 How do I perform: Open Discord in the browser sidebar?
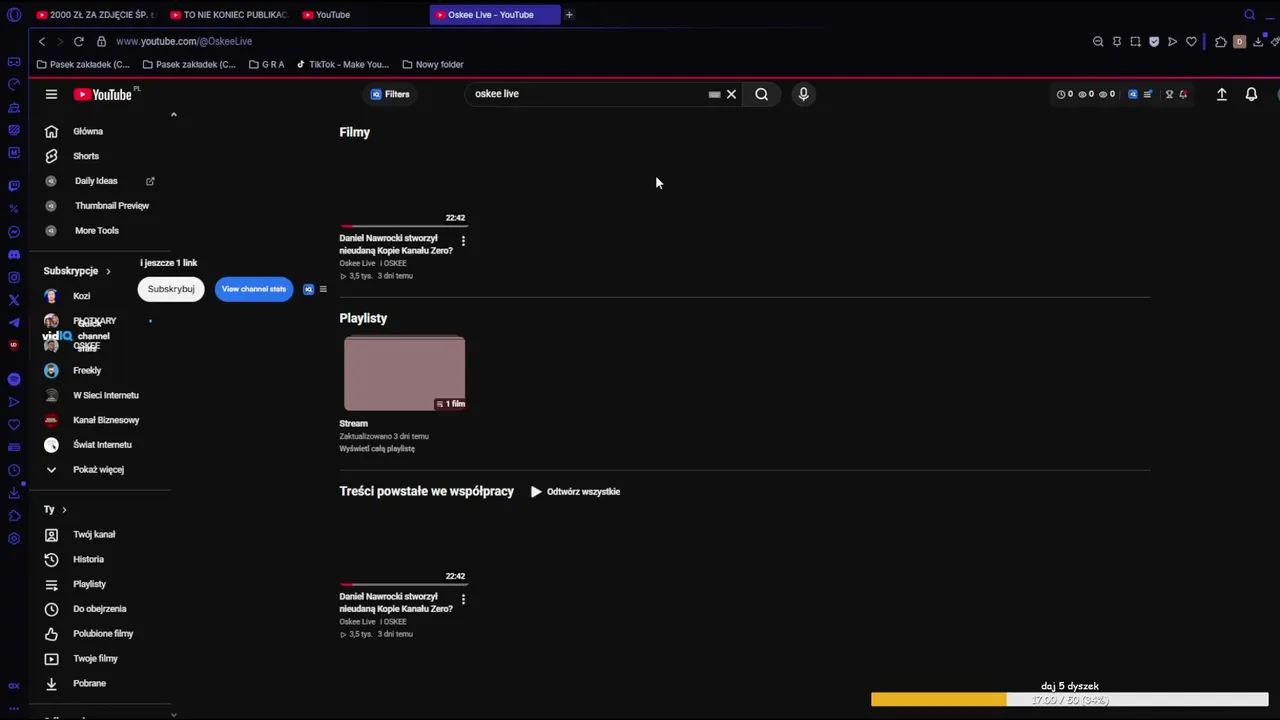(x=14, y=255)
